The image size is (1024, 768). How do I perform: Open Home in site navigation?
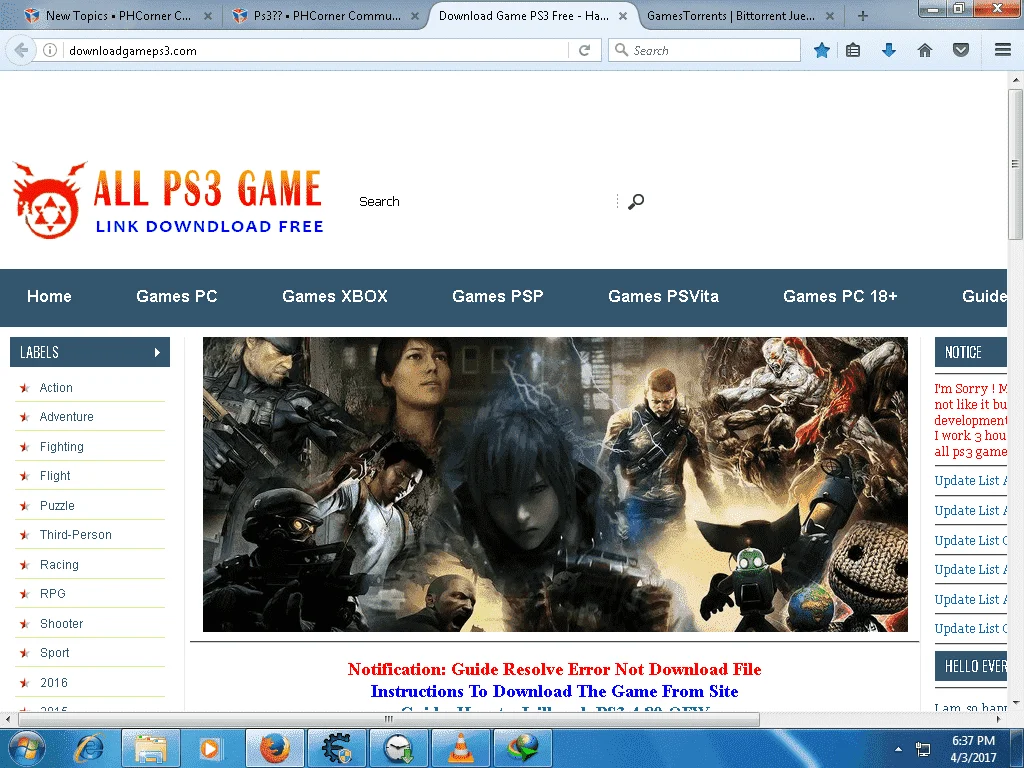(49, 296)
